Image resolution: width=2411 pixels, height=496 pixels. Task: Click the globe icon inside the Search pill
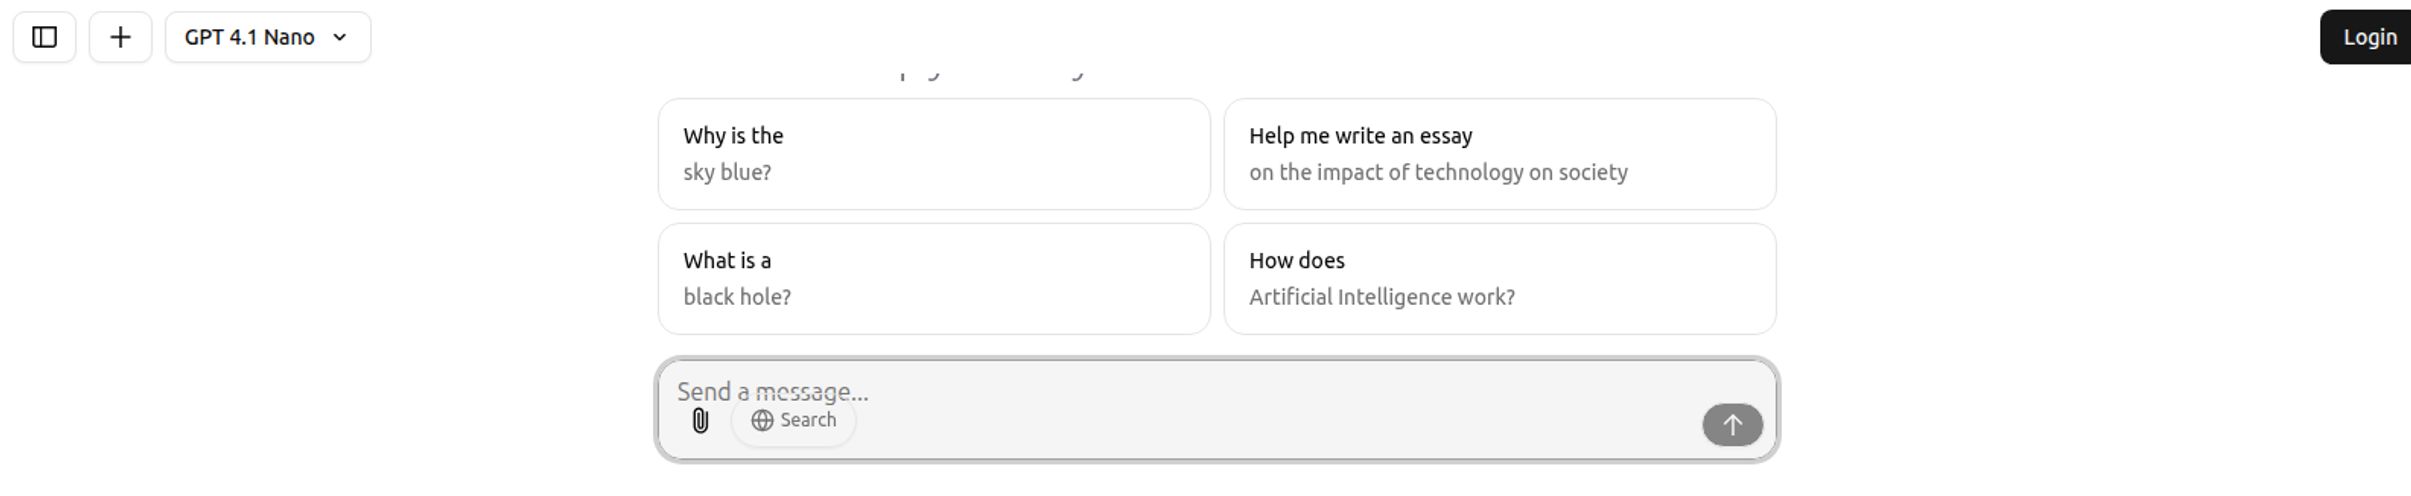tap(762, 420)
